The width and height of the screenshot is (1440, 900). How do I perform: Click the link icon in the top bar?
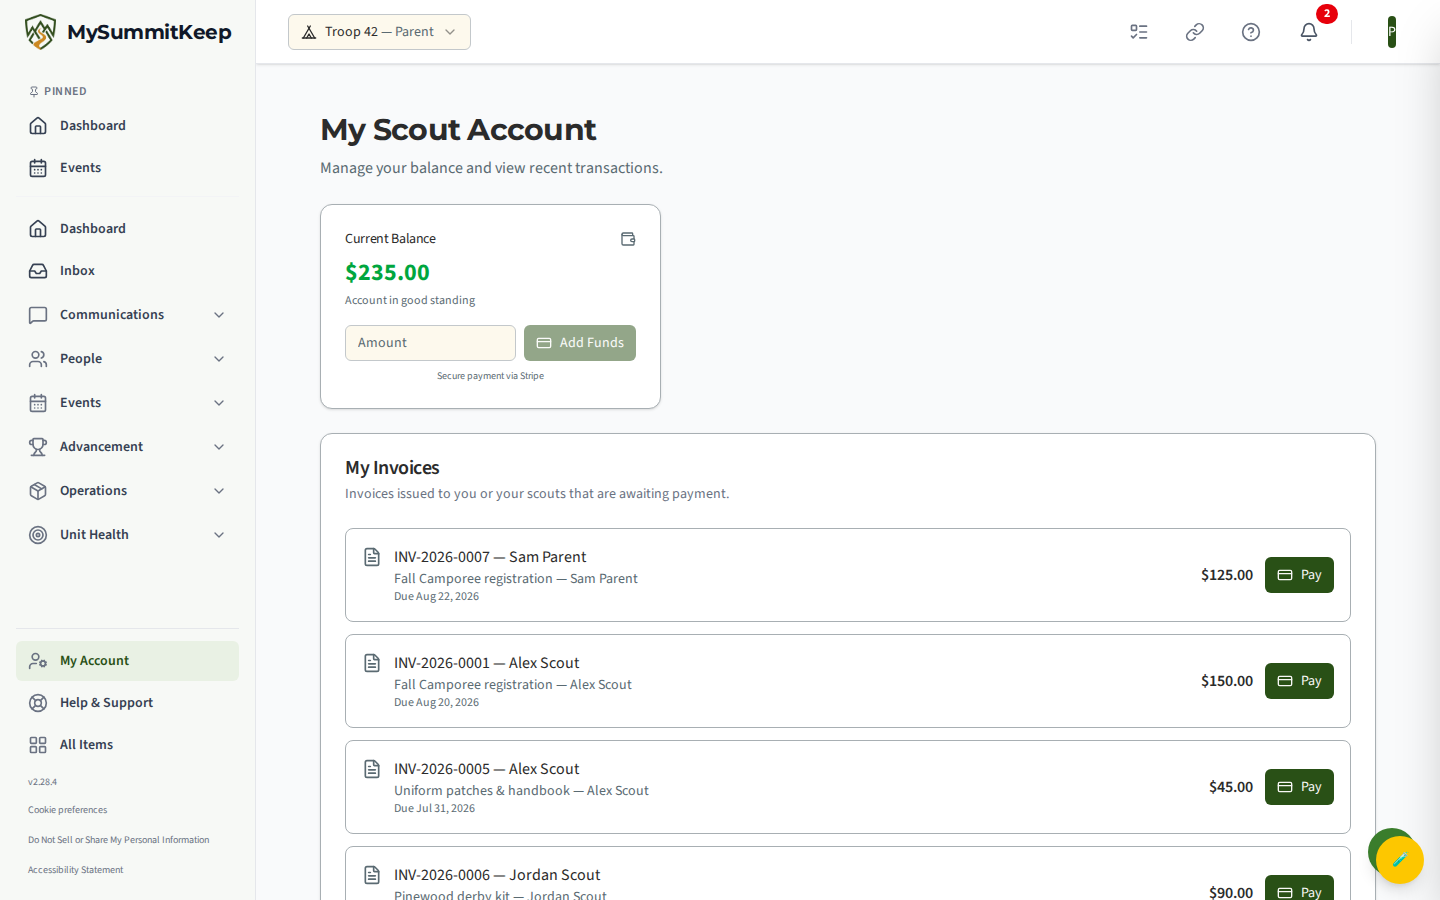click(1195, 32)
